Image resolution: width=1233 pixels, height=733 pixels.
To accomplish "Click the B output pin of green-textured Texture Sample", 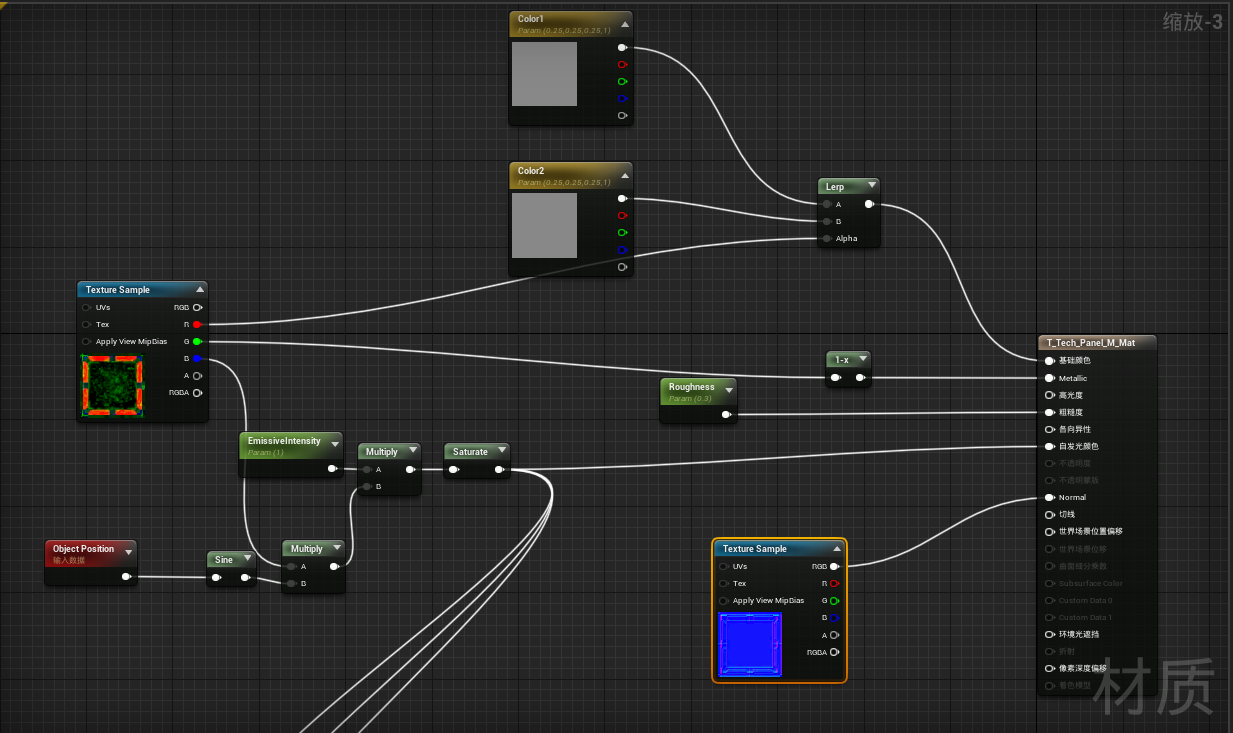I will pos(197,358).
